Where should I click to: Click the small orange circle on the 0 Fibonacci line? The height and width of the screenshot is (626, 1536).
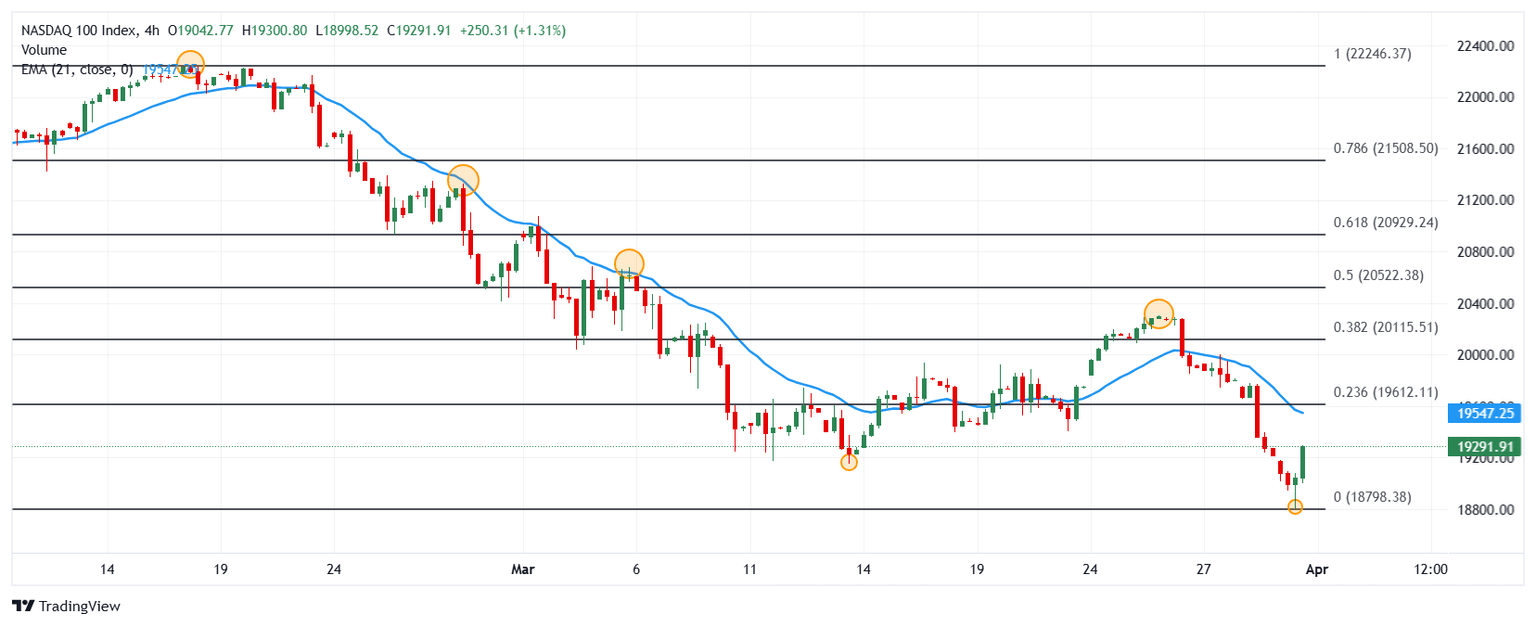point(1295,507)
